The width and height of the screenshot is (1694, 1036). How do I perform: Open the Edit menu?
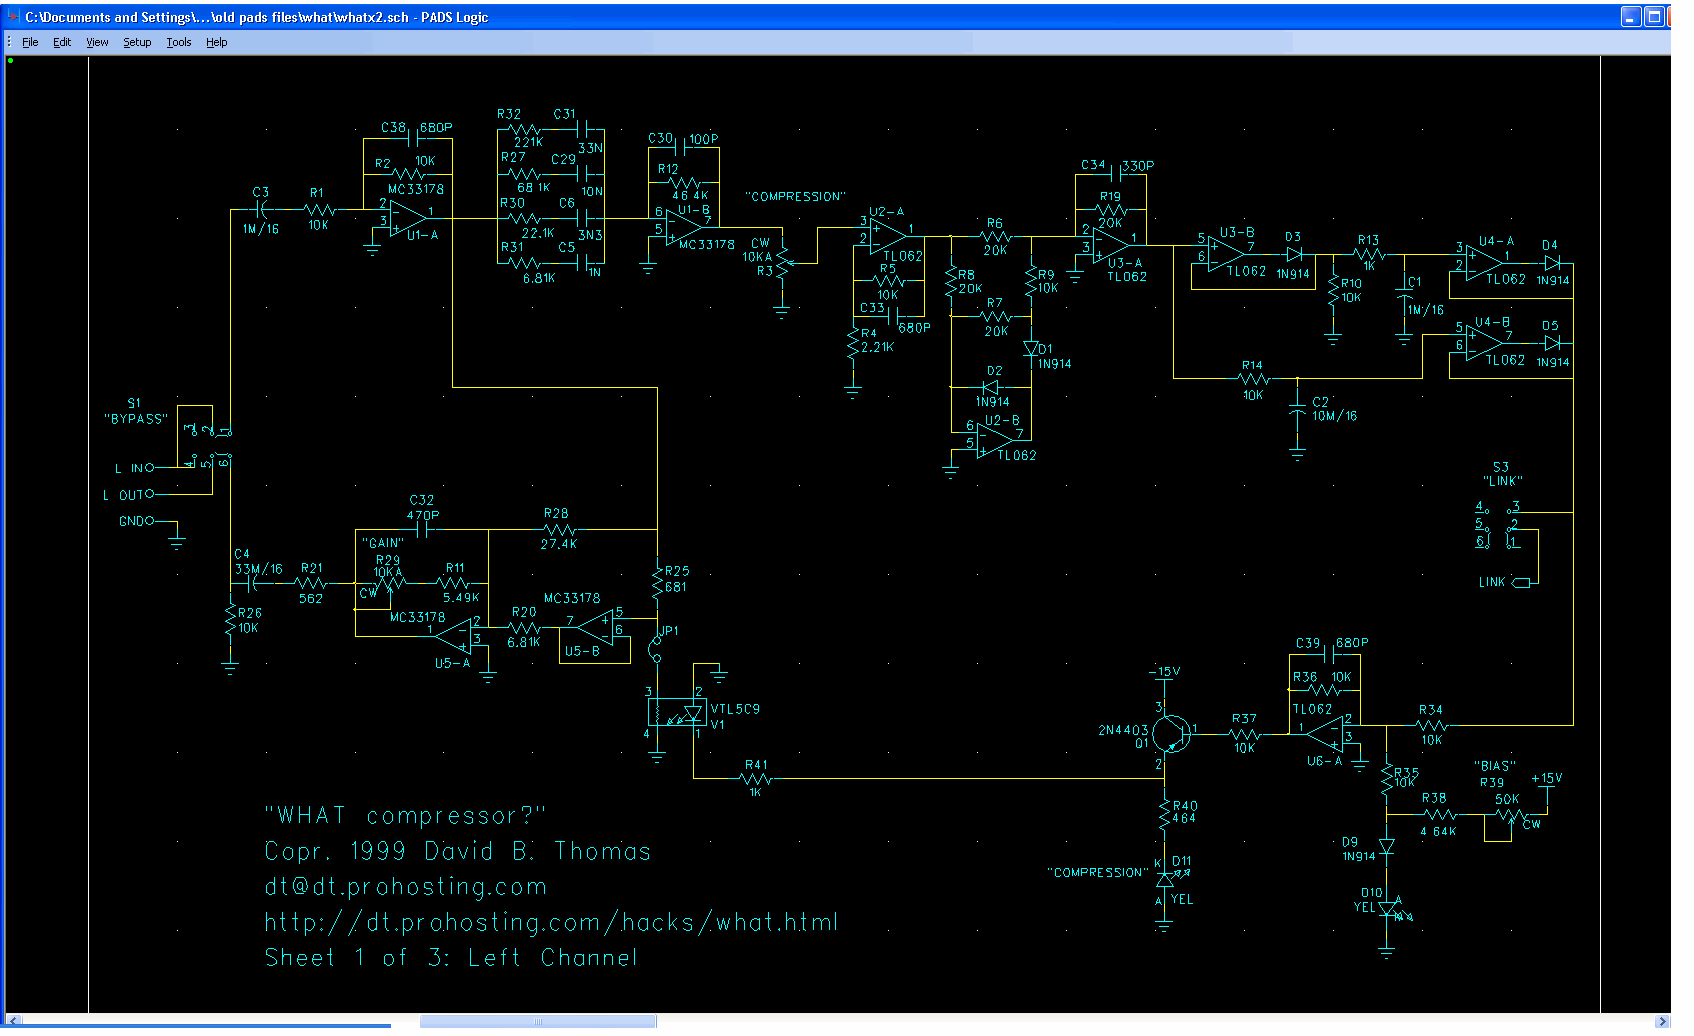pyautogui.click(x=62, y=42)
